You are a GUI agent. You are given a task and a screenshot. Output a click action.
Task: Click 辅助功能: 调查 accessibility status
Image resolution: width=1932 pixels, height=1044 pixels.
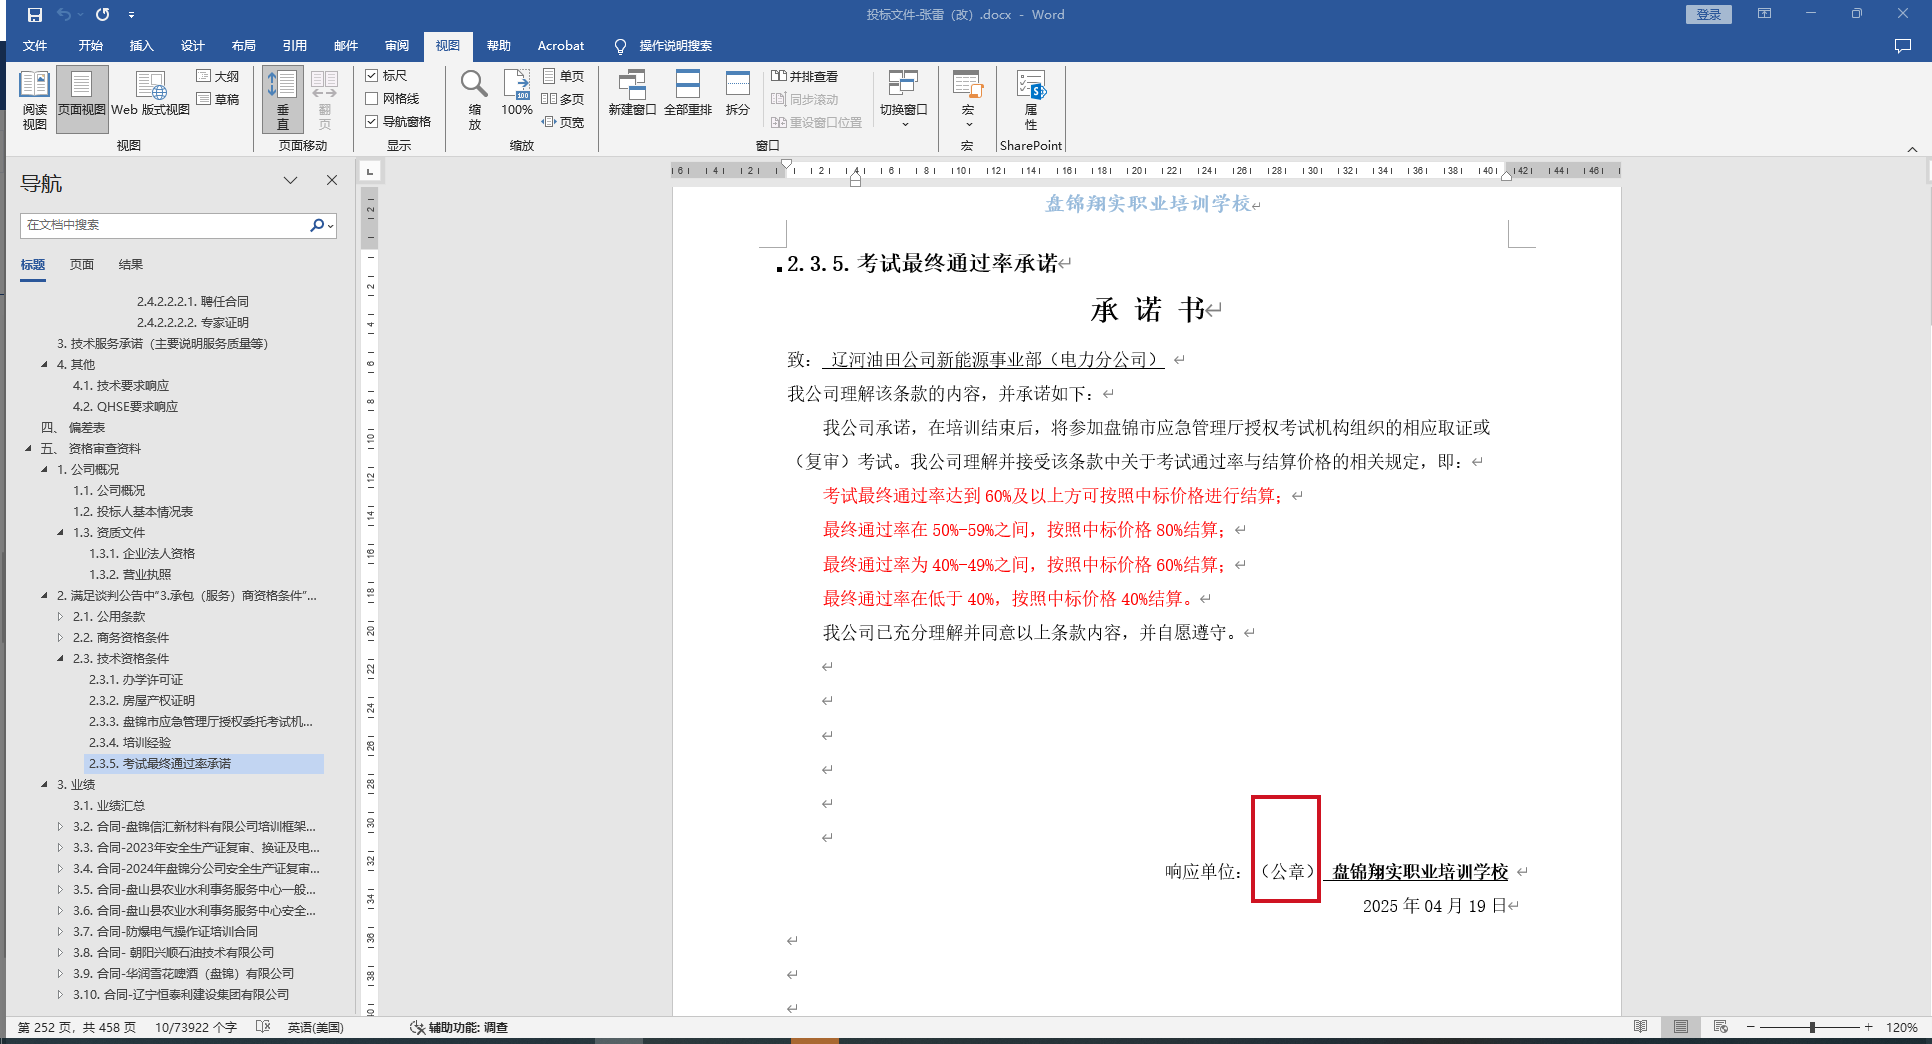click(x=459, y=1027)
